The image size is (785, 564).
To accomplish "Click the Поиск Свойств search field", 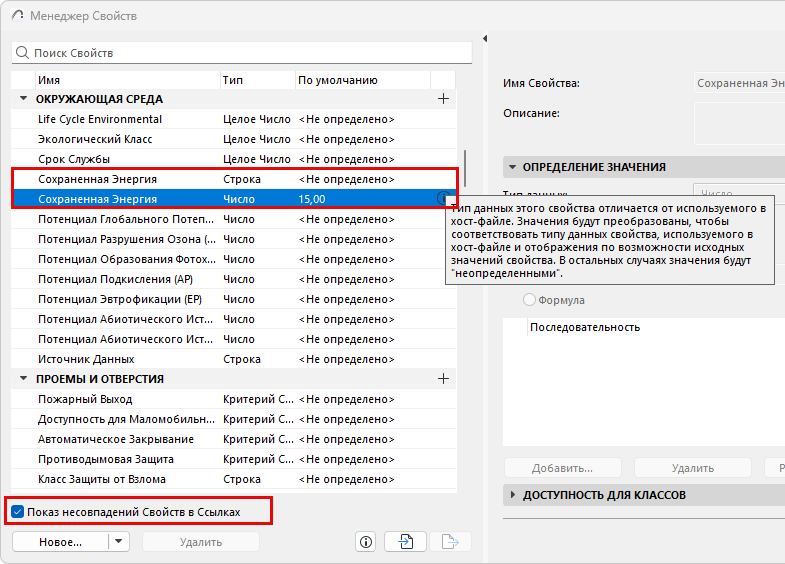I will (x=242, y=53).
